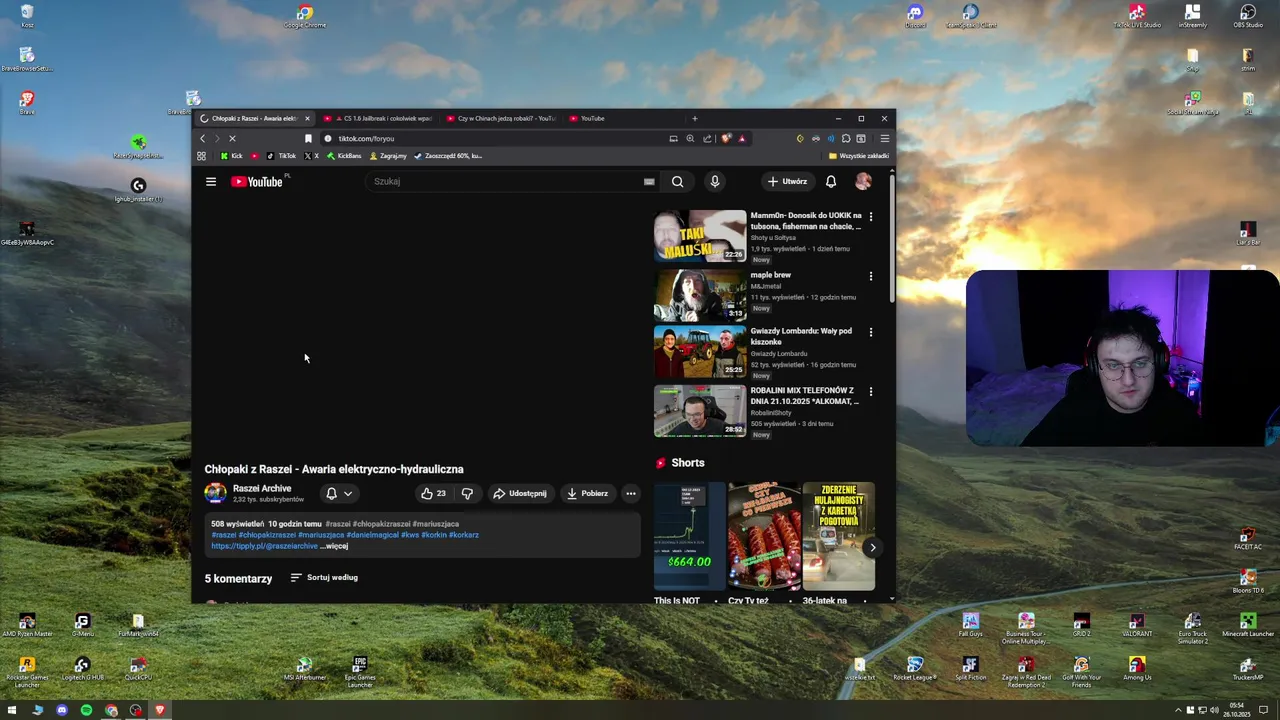
Task: Select Epic Games Launcher desktop icon
Action: pyautogui.click(x=360, y=672)
